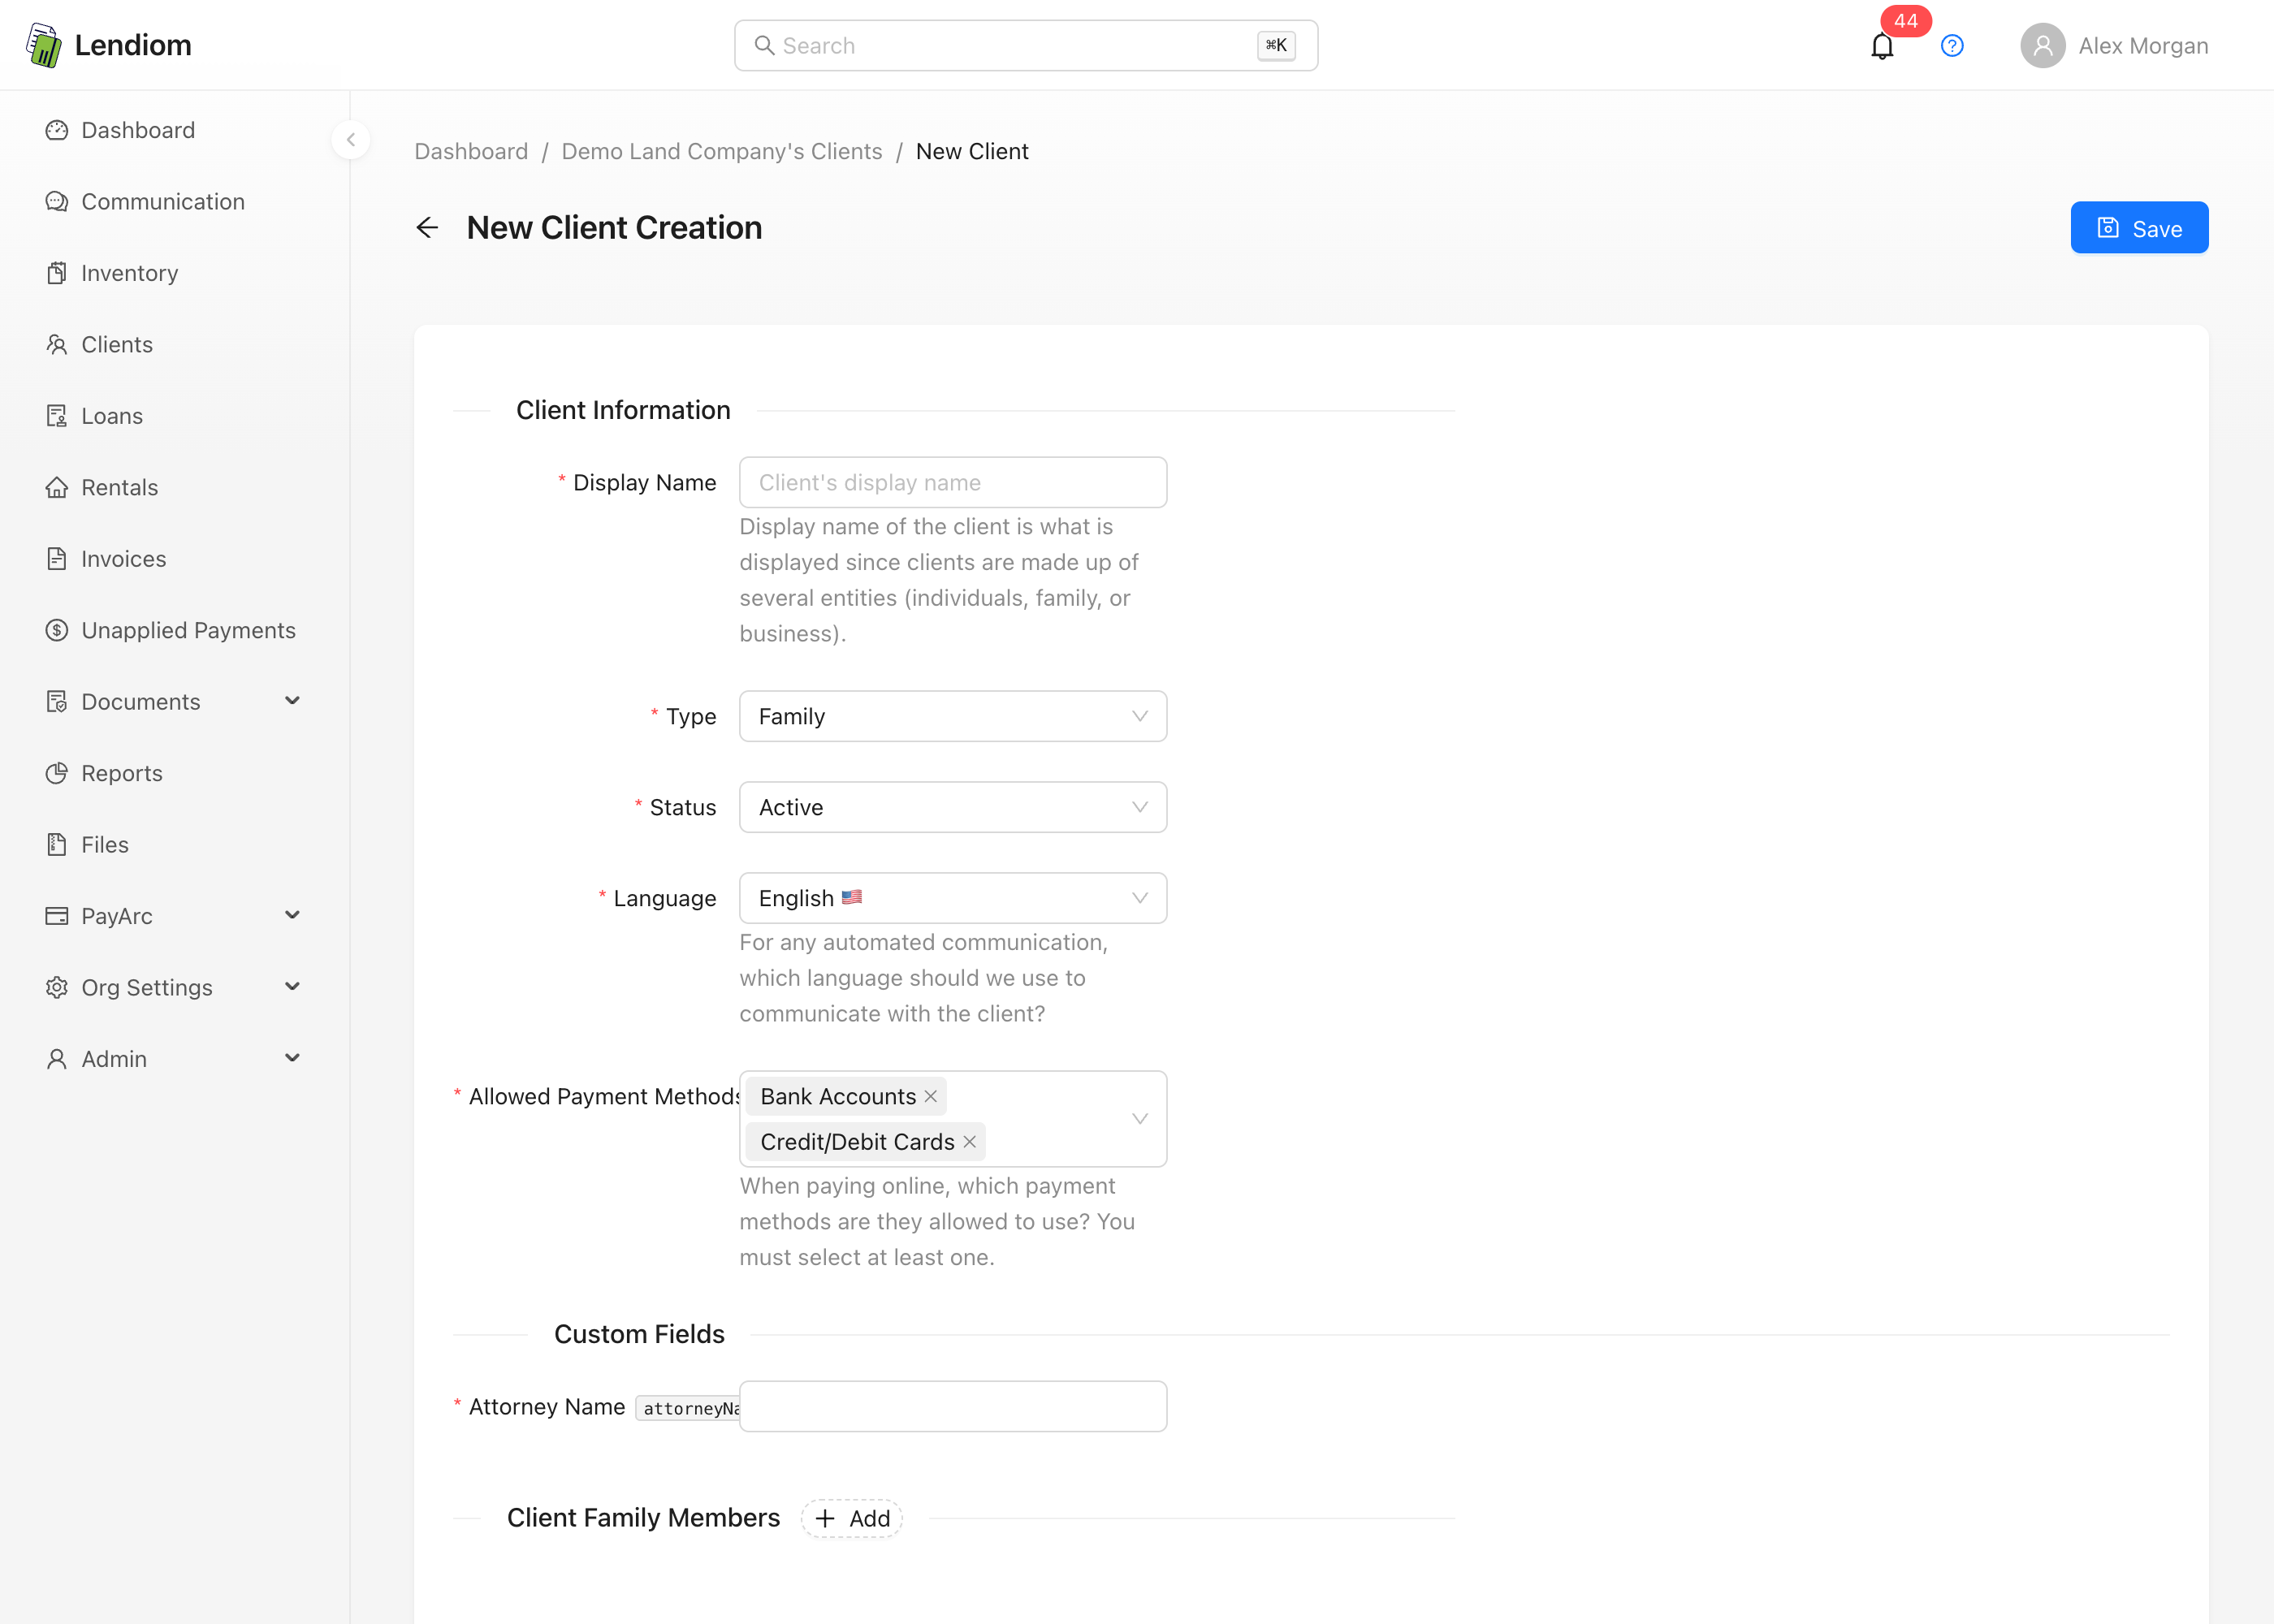This screenshot has width=2274, height=1624.
Task: Expand the Org Settings submenu chevron
Action: tap(292, 987)
